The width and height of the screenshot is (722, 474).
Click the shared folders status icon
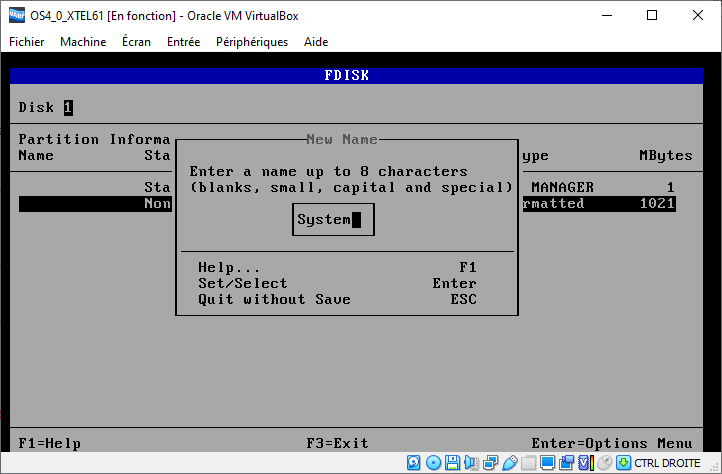tap(529, 463)
